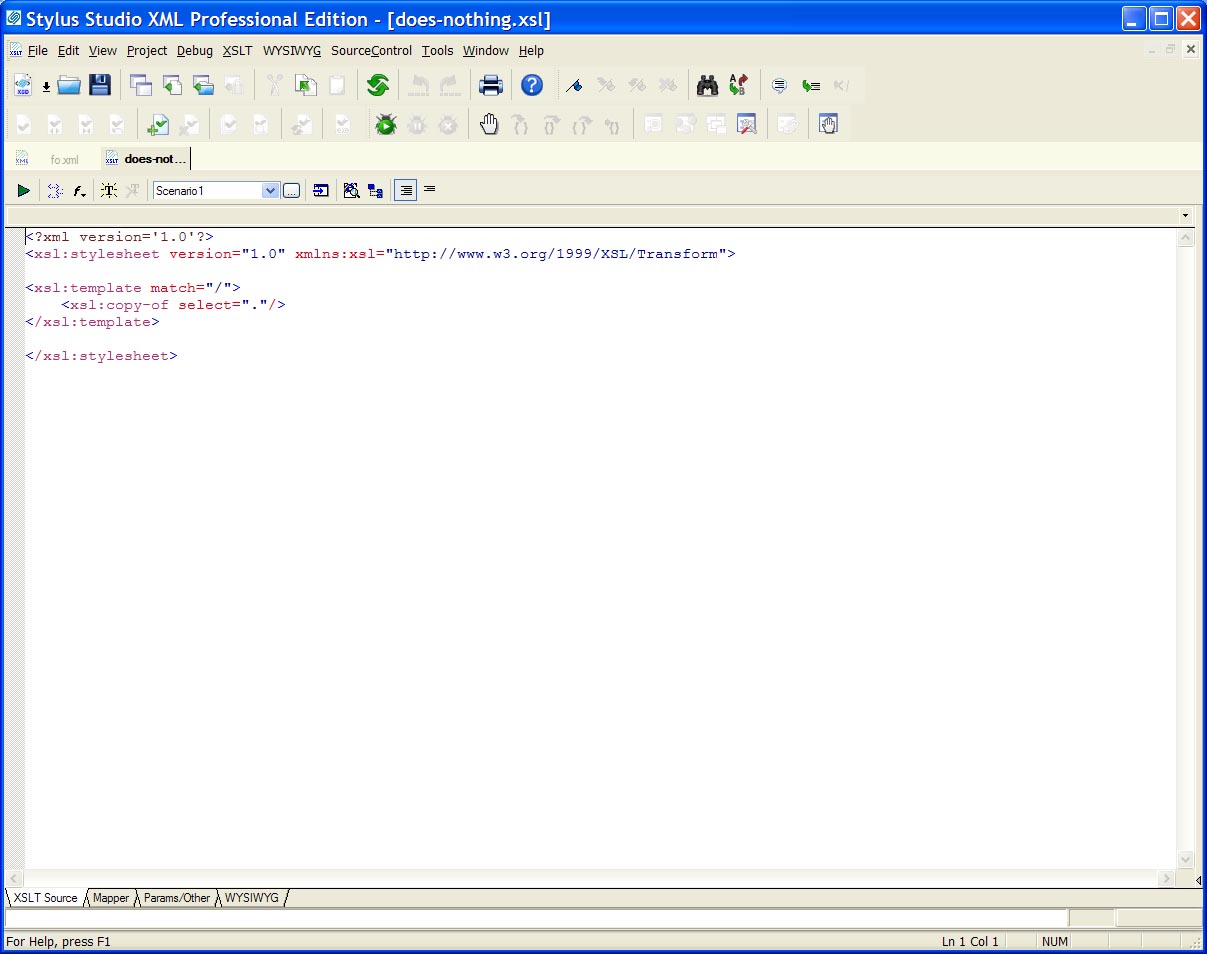Viewport: 1207px width, 954px height.
Task: Expand the dropdown arrow above the editor's right edge
Action: pyautogui.click(x=1186, y=216)
